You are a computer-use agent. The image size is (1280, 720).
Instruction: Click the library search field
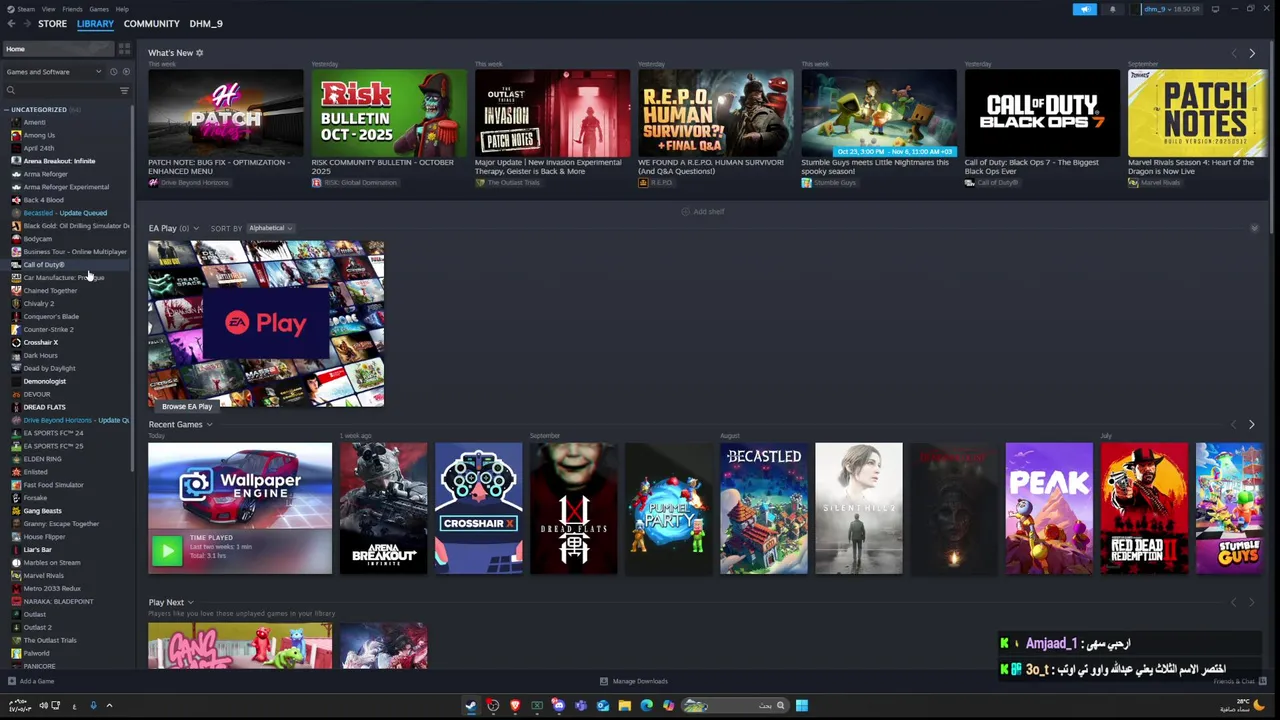pos(65,90)
